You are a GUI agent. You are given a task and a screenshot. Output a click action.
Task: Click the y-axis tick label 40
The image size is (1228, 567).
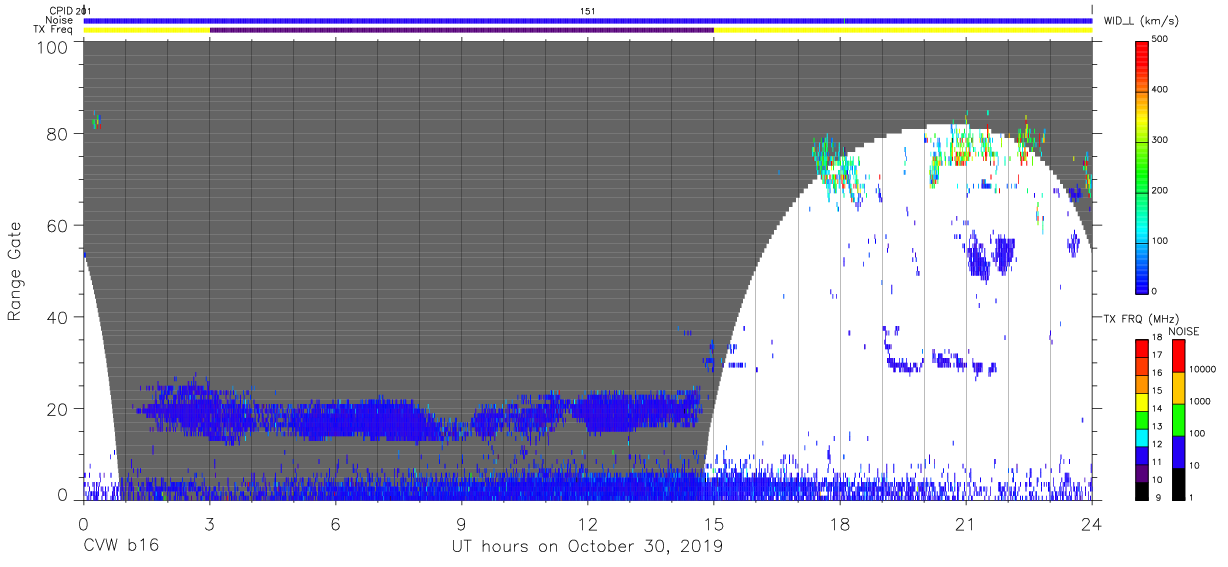(x=59, y=318)
